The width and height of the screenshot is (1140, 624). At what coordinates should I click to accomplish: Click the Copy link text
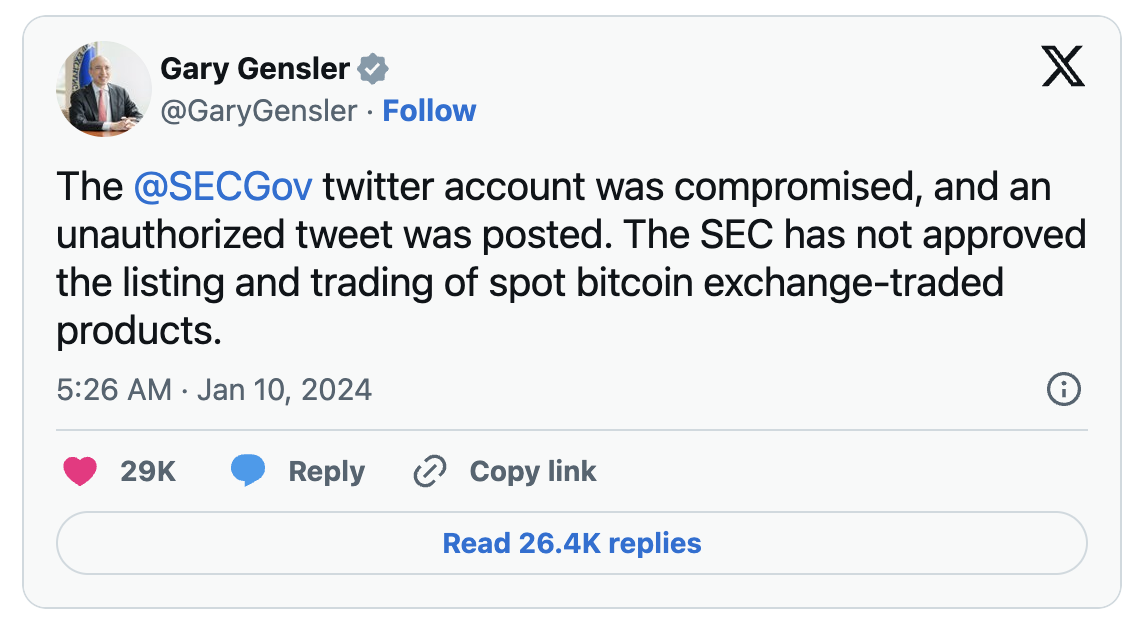click(x=532, y=471)
